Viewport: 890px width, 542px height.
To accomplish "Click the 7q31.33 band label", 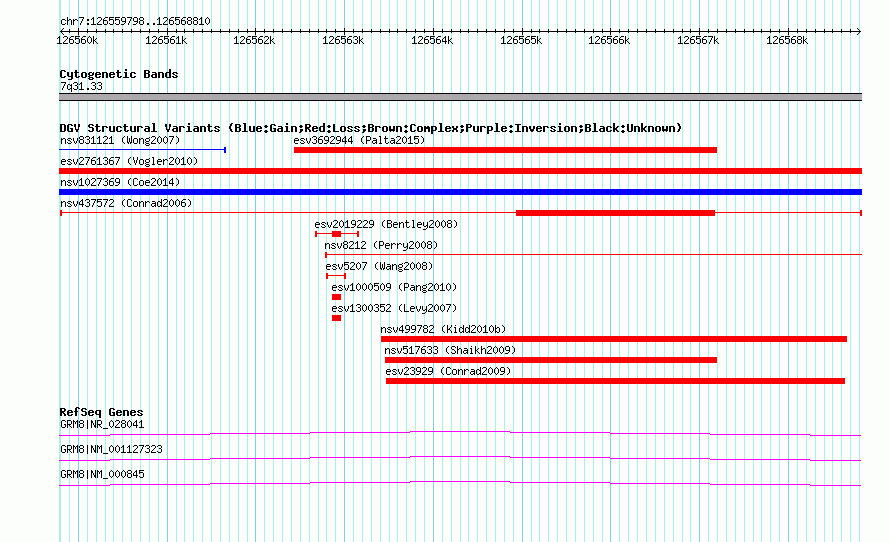I will point(81,86).
